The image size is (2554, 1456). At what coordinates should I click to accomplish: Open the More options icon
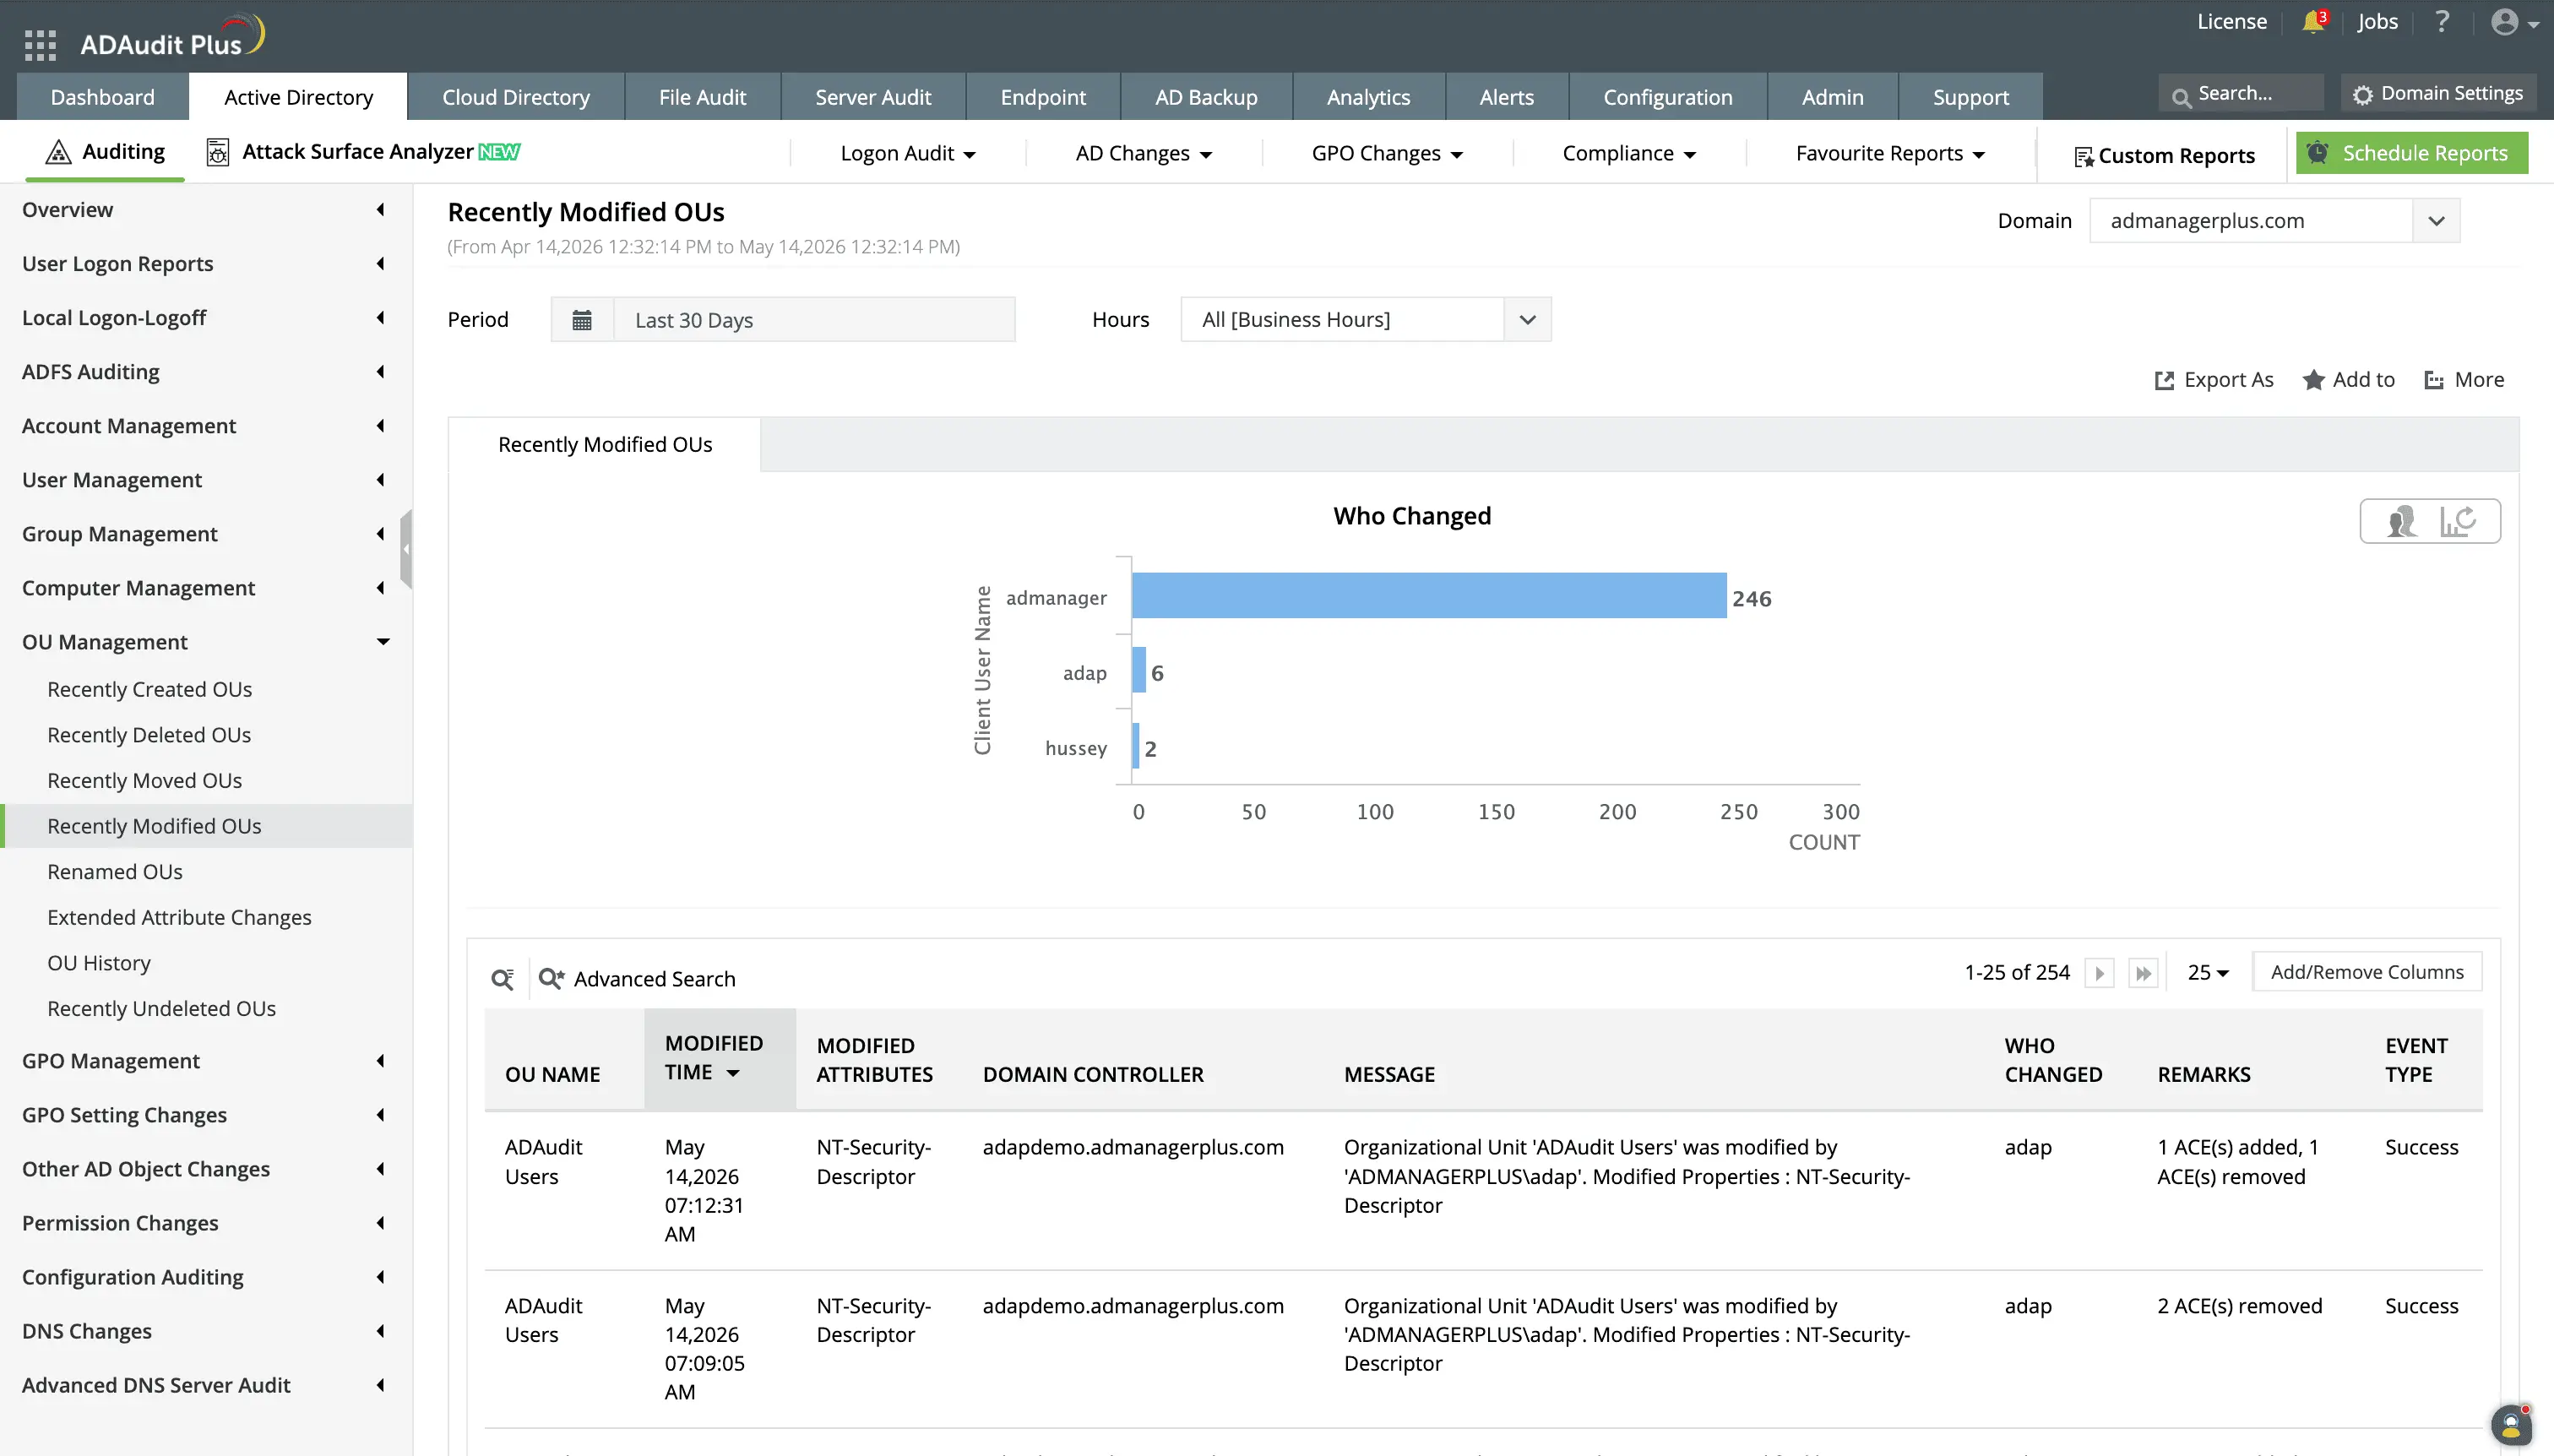pyautogui.click(x=2434, y=380)
